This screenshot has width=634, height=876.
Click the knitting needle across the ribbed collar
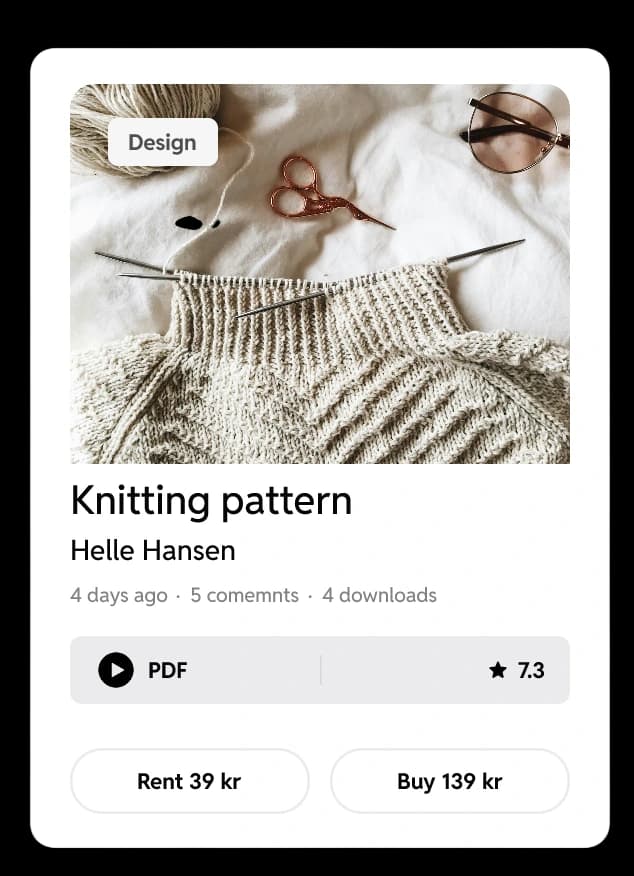click(x=280, y=304)
